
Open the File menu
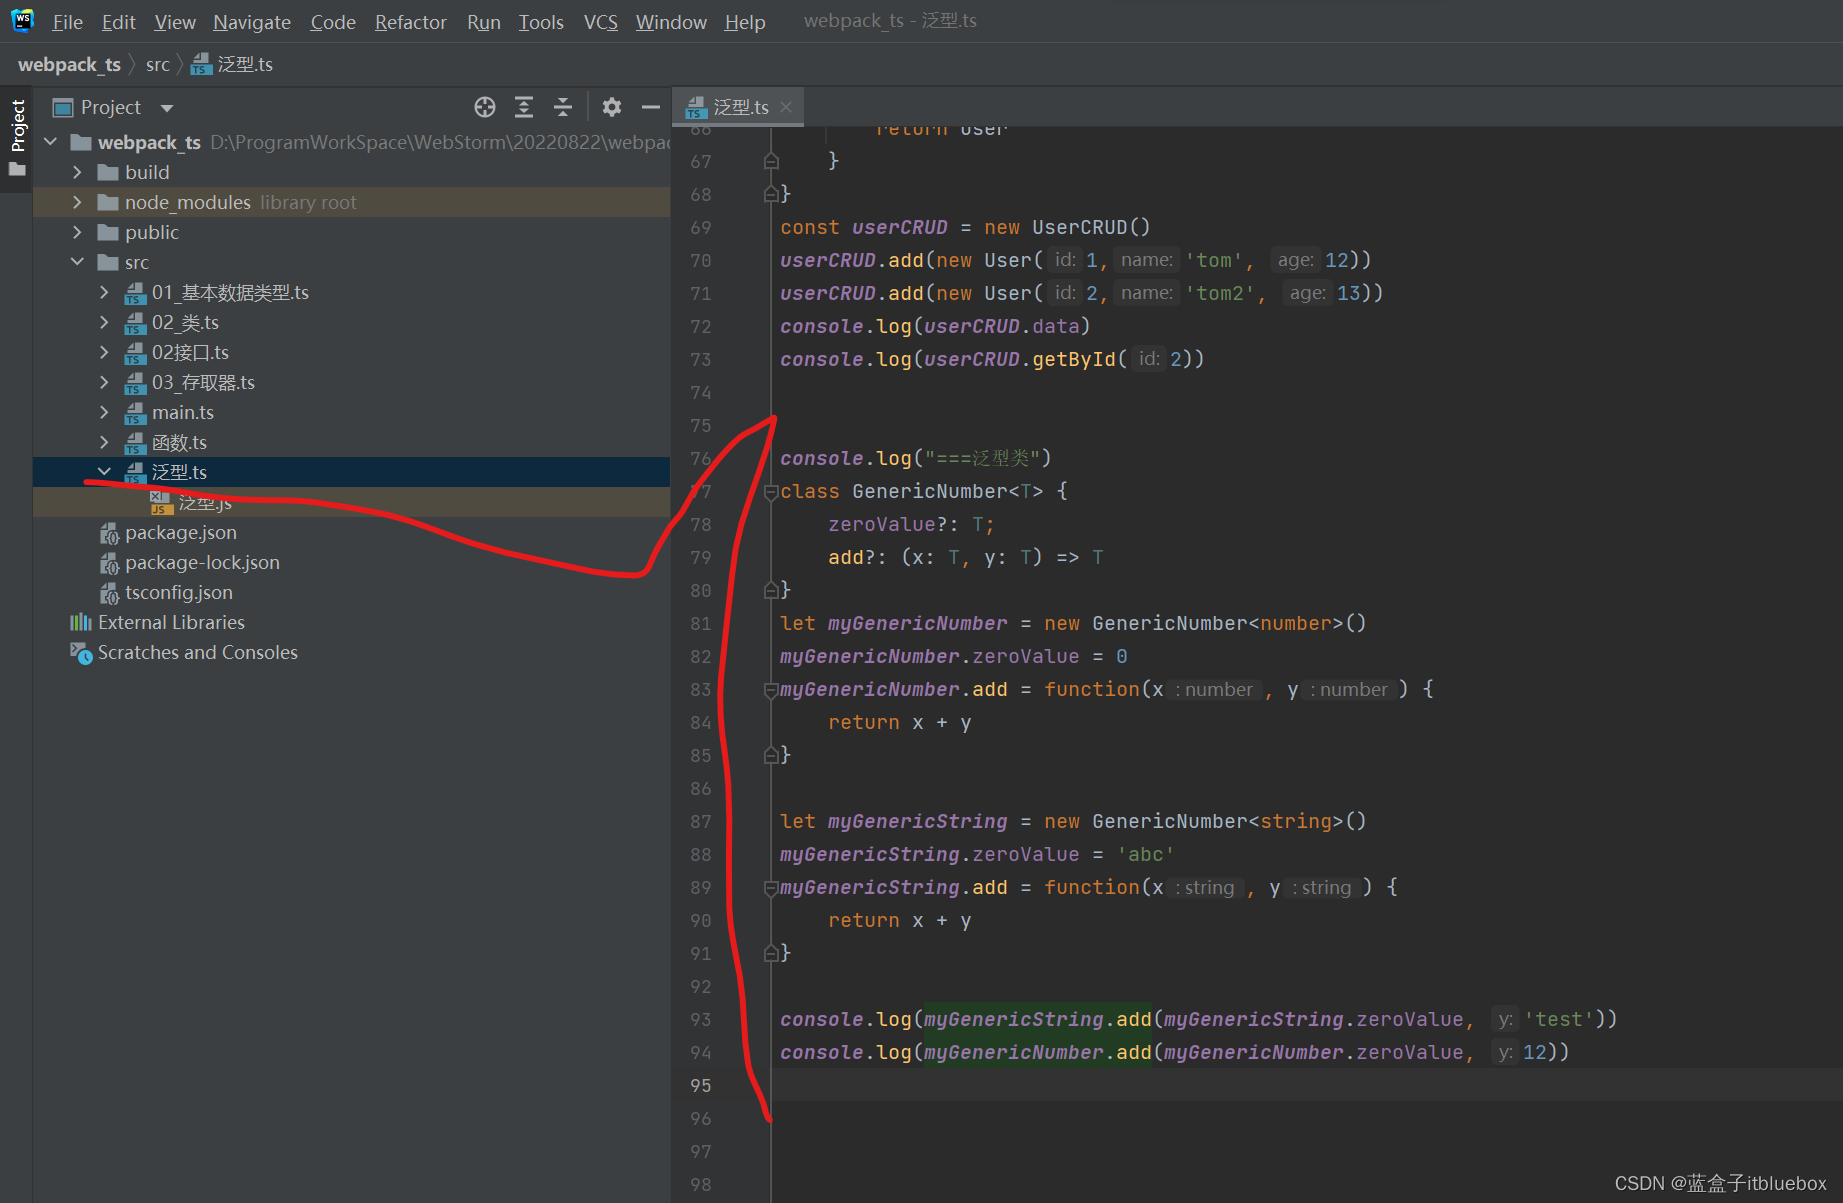(67, 21)
